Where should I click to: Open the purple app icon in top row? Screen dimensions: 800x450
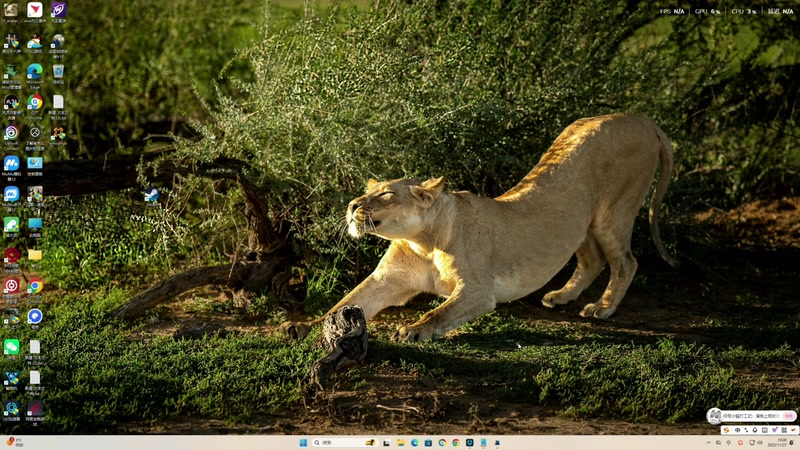(x=58, y=10)
